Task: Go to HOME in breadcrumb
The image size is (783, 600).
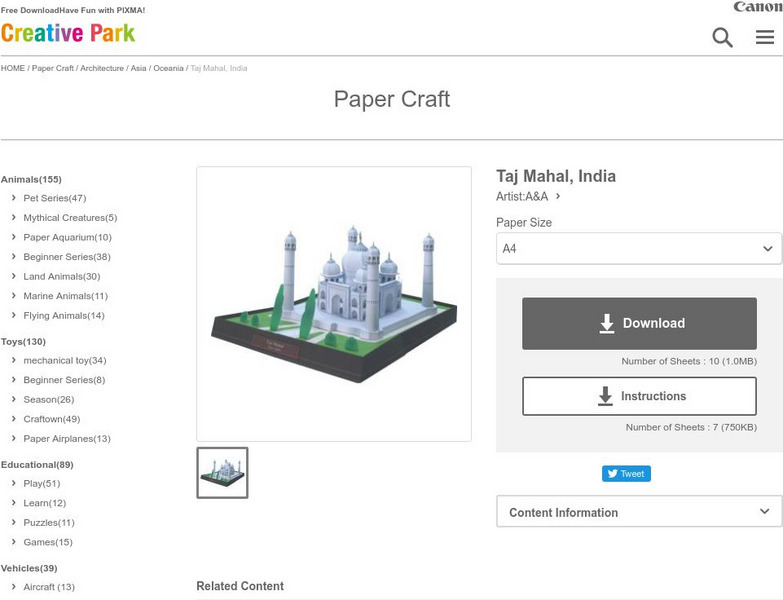Action: pos(12,68)
